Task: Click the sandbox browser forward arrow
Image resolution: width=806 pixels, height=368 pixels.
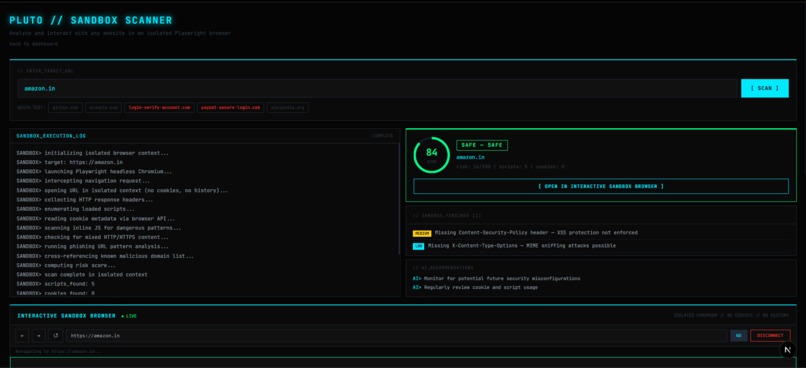Action: (39, 336)
